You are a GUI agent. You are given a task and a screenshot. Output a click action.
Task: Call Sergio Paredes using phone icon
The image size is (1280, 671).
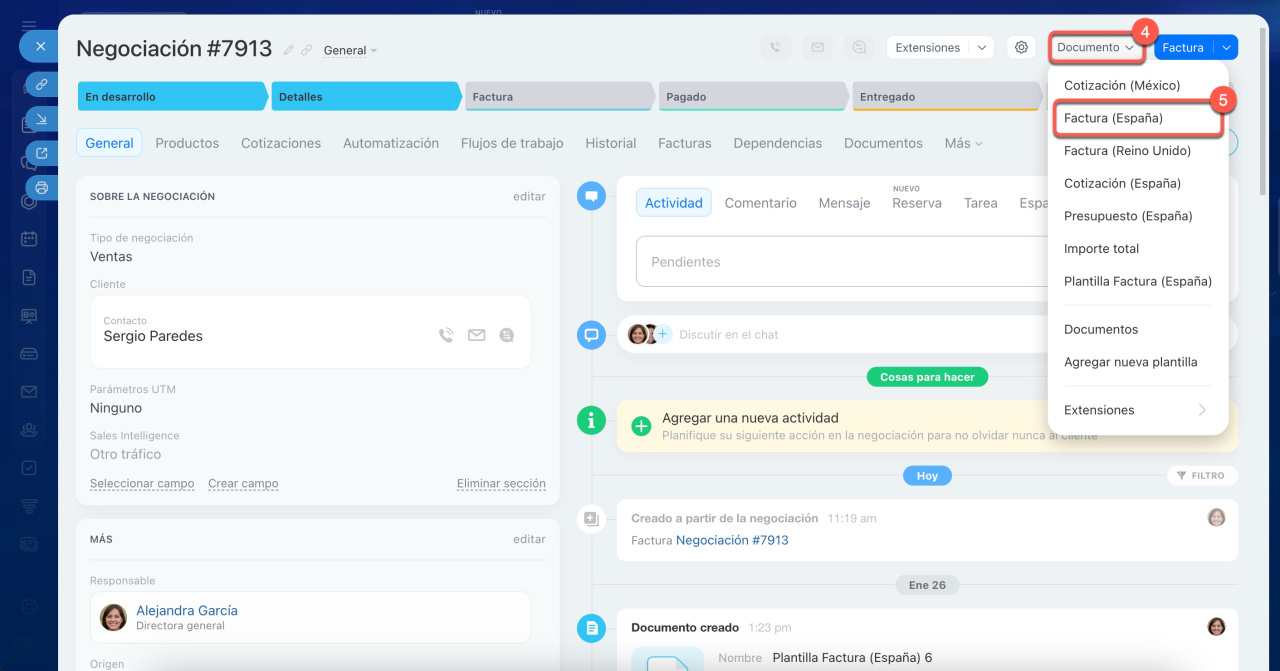(446, 336)
